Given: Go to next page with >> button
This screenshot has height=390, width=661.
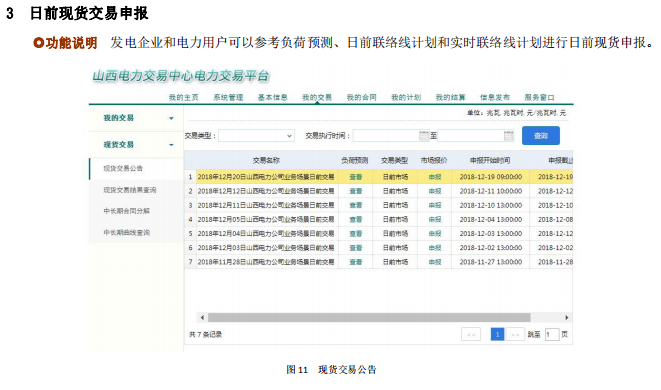Looking at the screenshot, I should 515,334.
